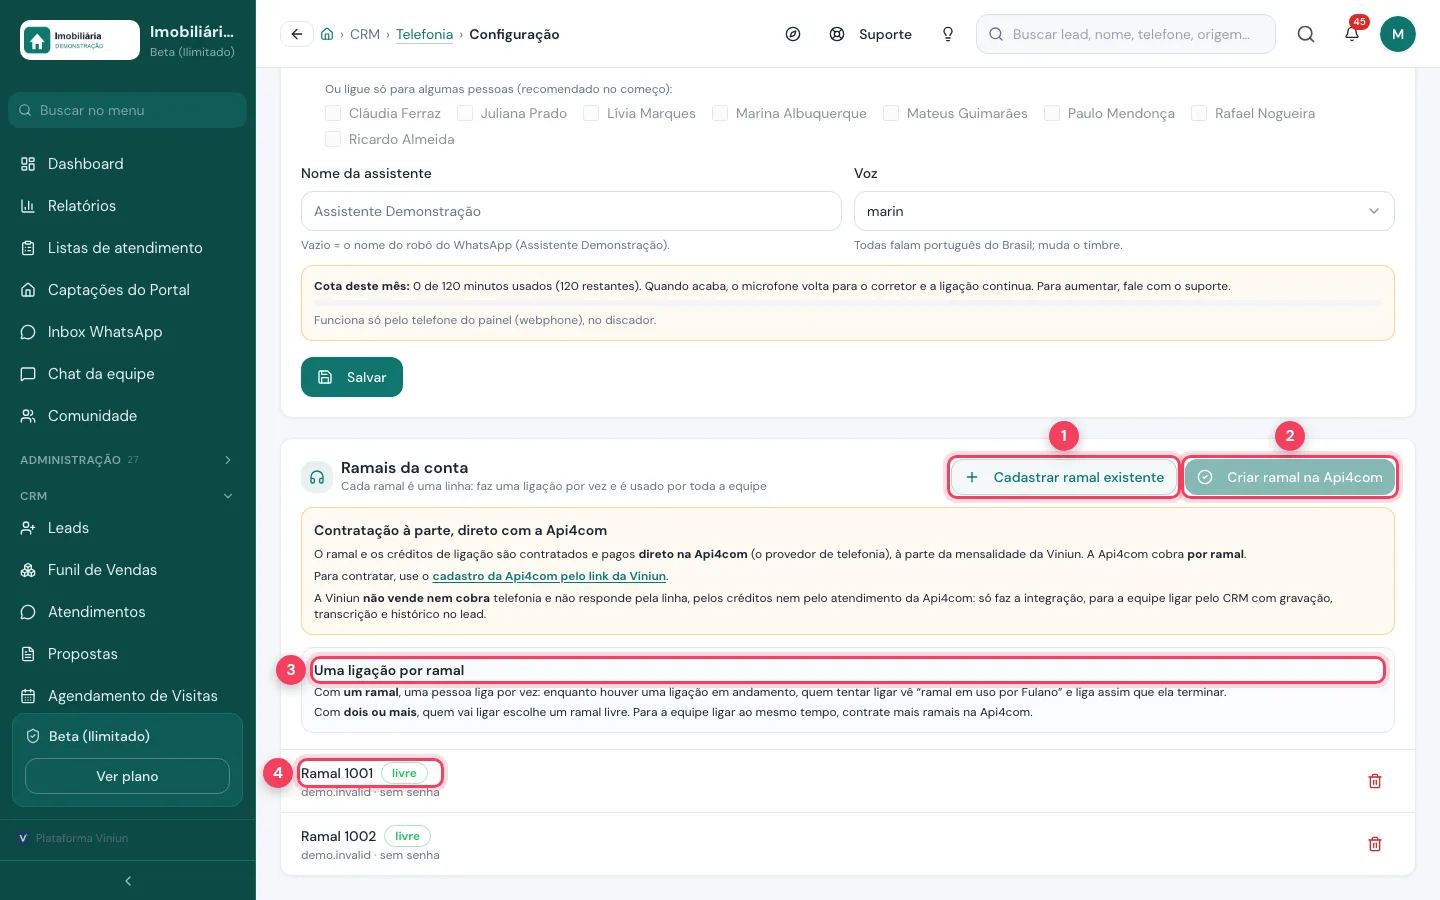Select Marina Albuquerque checkbox
This screenshot has height=900, width=1440.
[720, 113]
